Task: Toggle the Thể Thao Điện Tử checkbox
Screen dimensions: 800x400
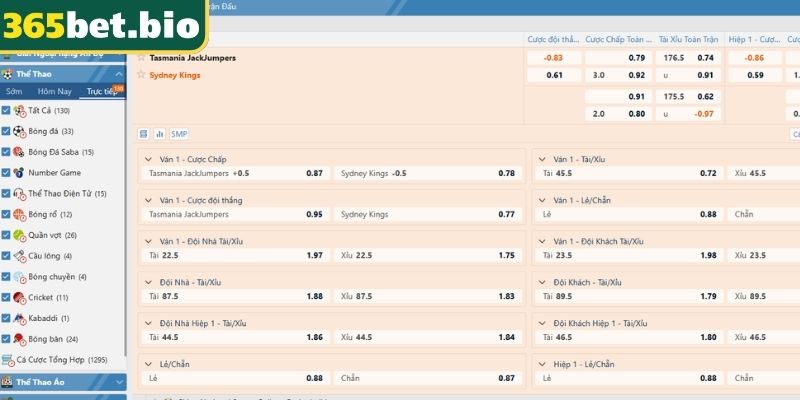Action: click(6, 193)
